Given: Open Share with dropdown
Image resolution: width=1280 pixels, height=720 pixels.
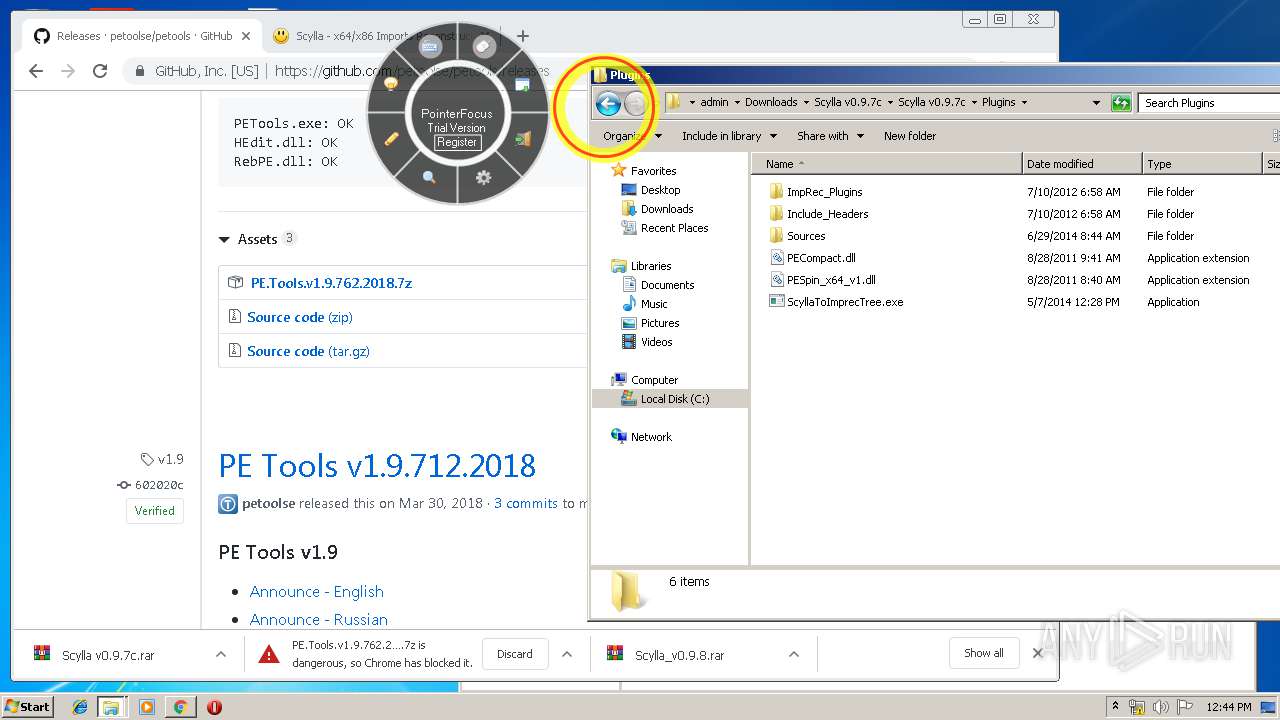Looking at the screenshot, I should point(830,136).
